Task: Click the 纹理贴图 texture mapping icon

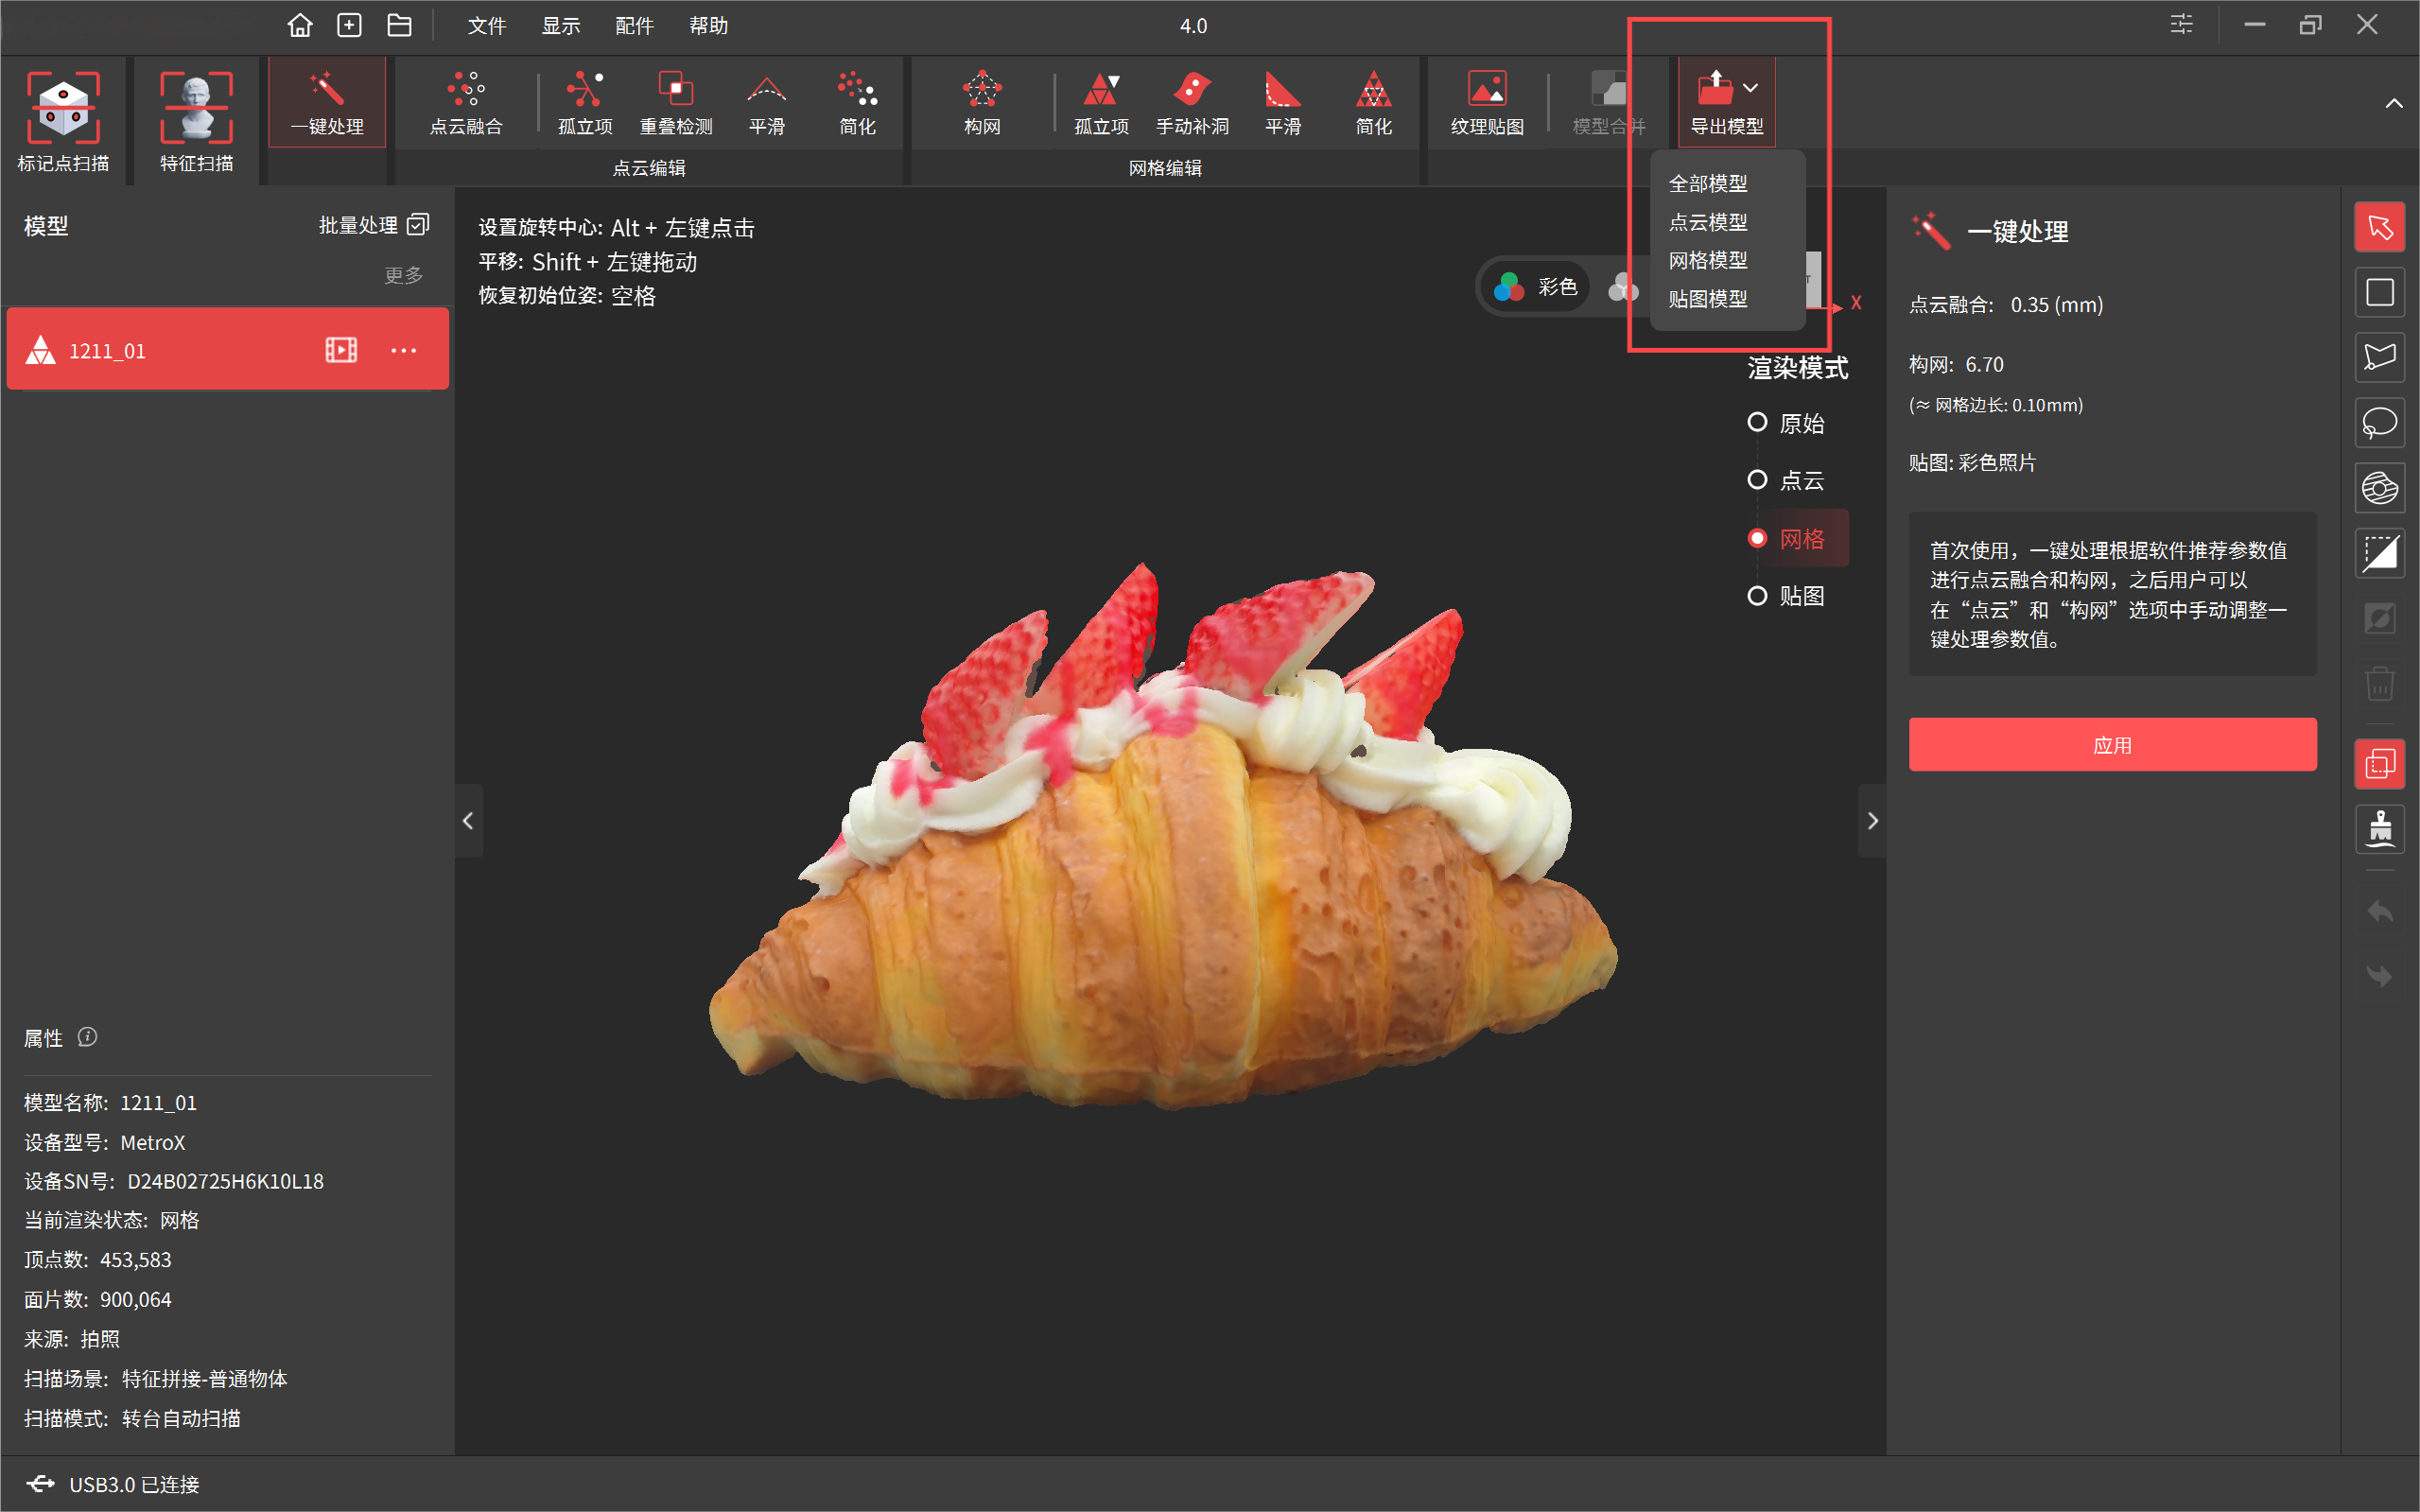Action: (1486, 89)
